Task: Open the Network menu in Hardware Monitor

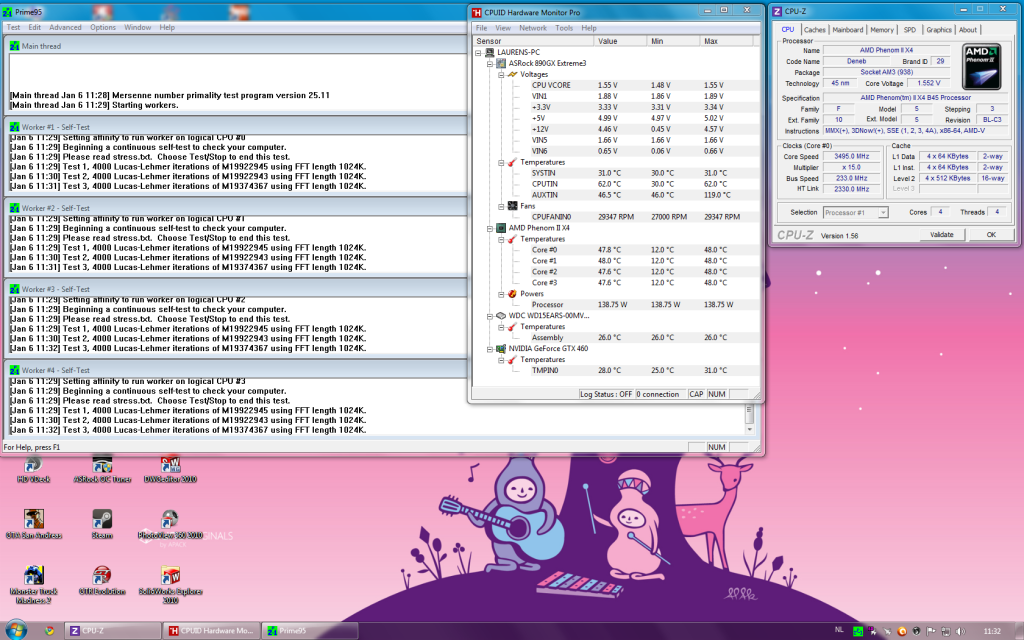Action: (533, 28)
